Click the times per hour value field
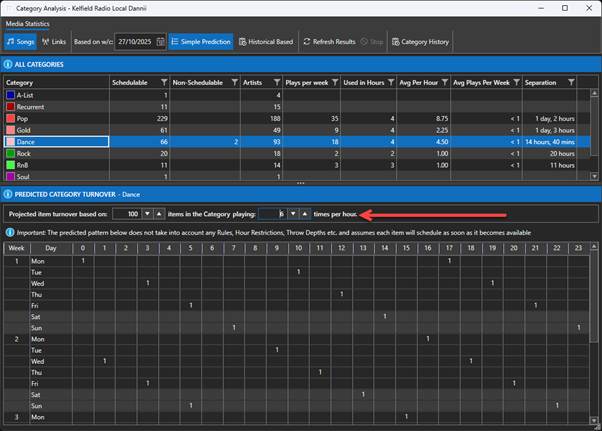 click(x=272, y=214)
